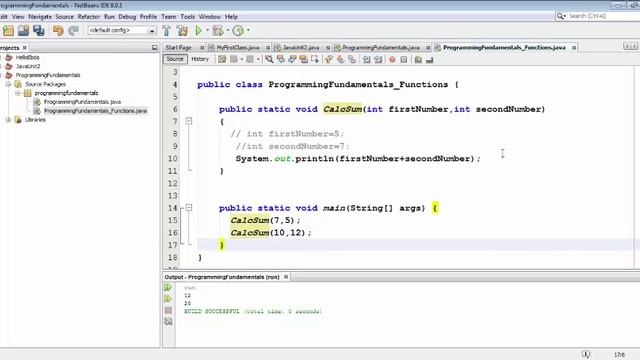Click the Open Project toolbar icon

pos(23,31)
